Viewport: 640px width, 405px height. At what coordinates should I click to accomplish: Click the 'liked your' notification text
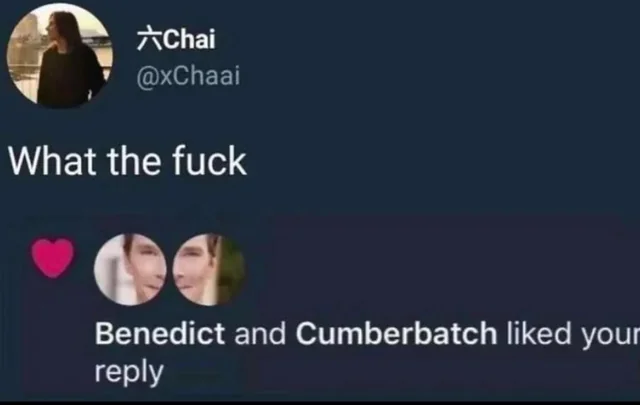pos(573,335)
